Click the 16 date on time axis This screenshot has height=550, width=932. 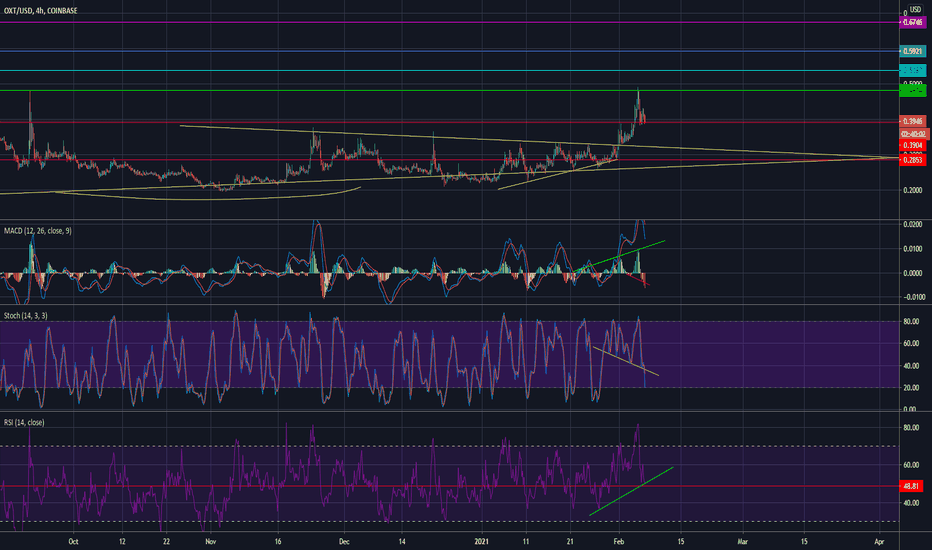[x=278, y=542]
